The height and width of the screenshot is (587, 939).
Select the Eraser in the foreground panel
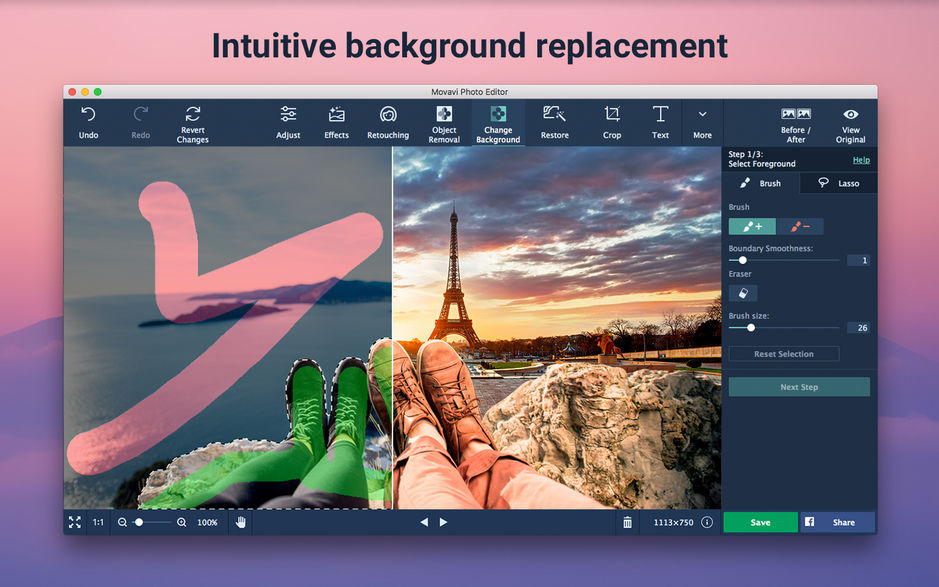tap(742, 292)
